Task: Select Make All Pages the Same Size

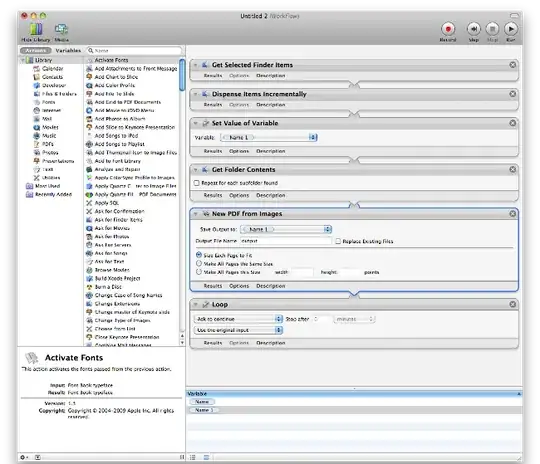Action: [199, 264]
